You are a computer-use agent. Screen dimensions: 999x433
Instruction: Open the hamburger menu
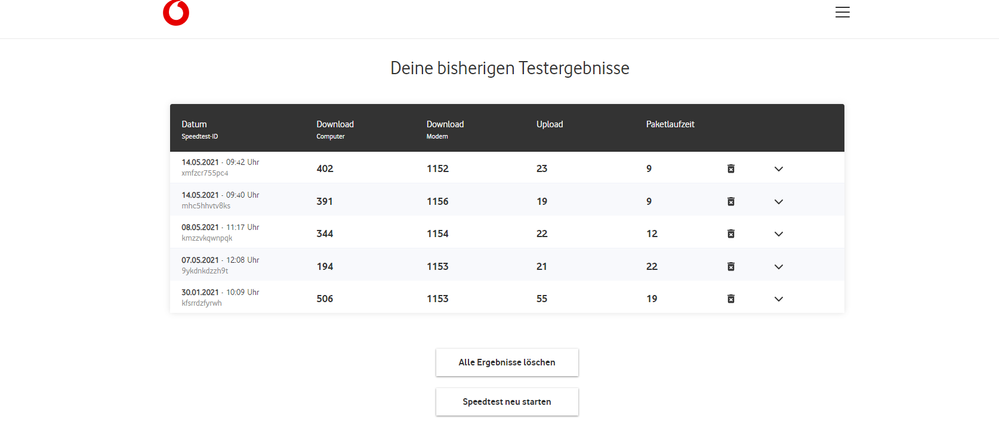point(842,12)
